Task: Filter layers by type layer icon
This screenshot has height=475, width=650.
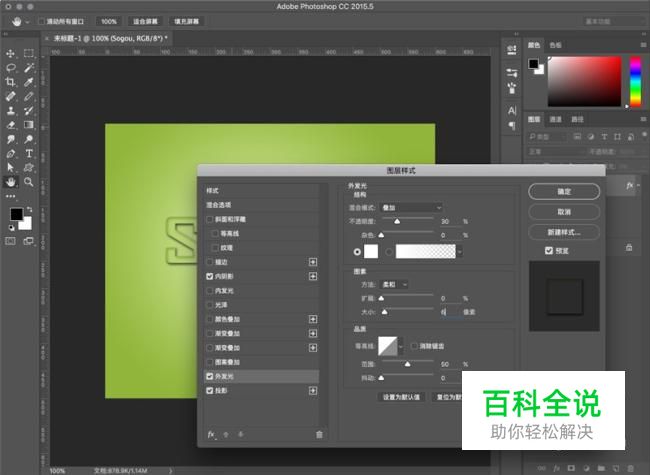Action: [x=604, y=136]
